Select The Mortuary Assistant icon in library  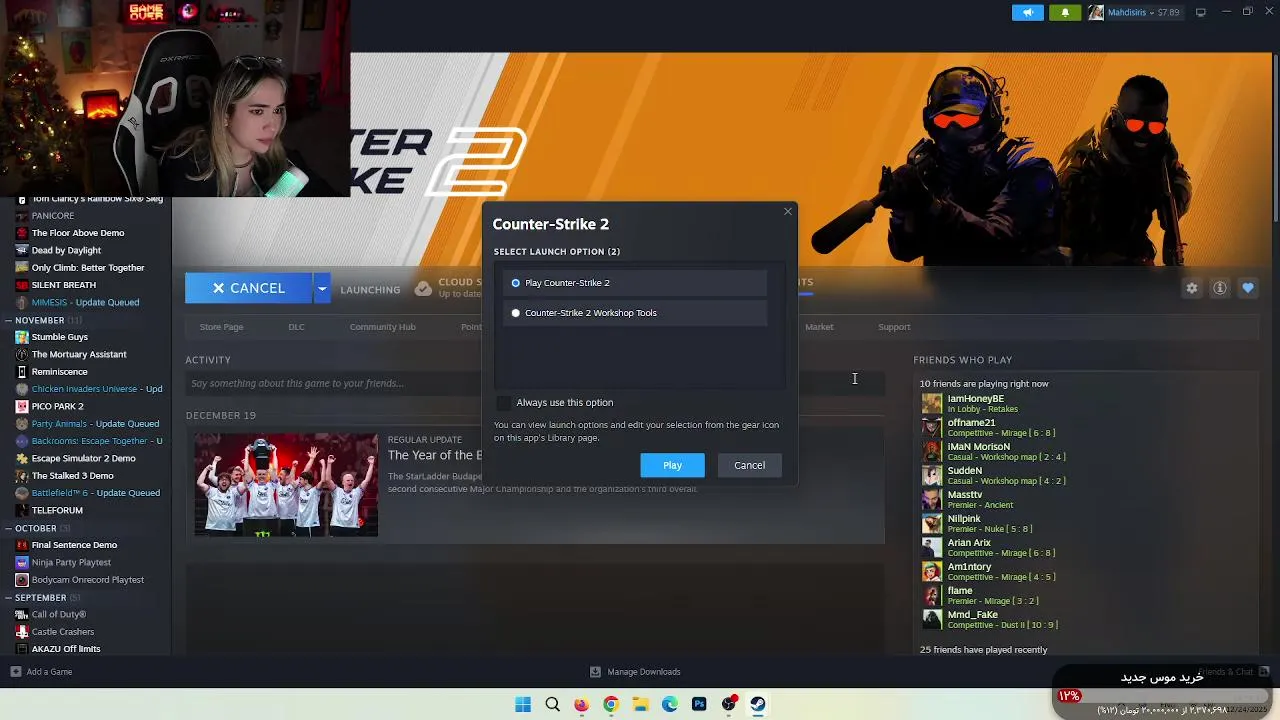22,354
